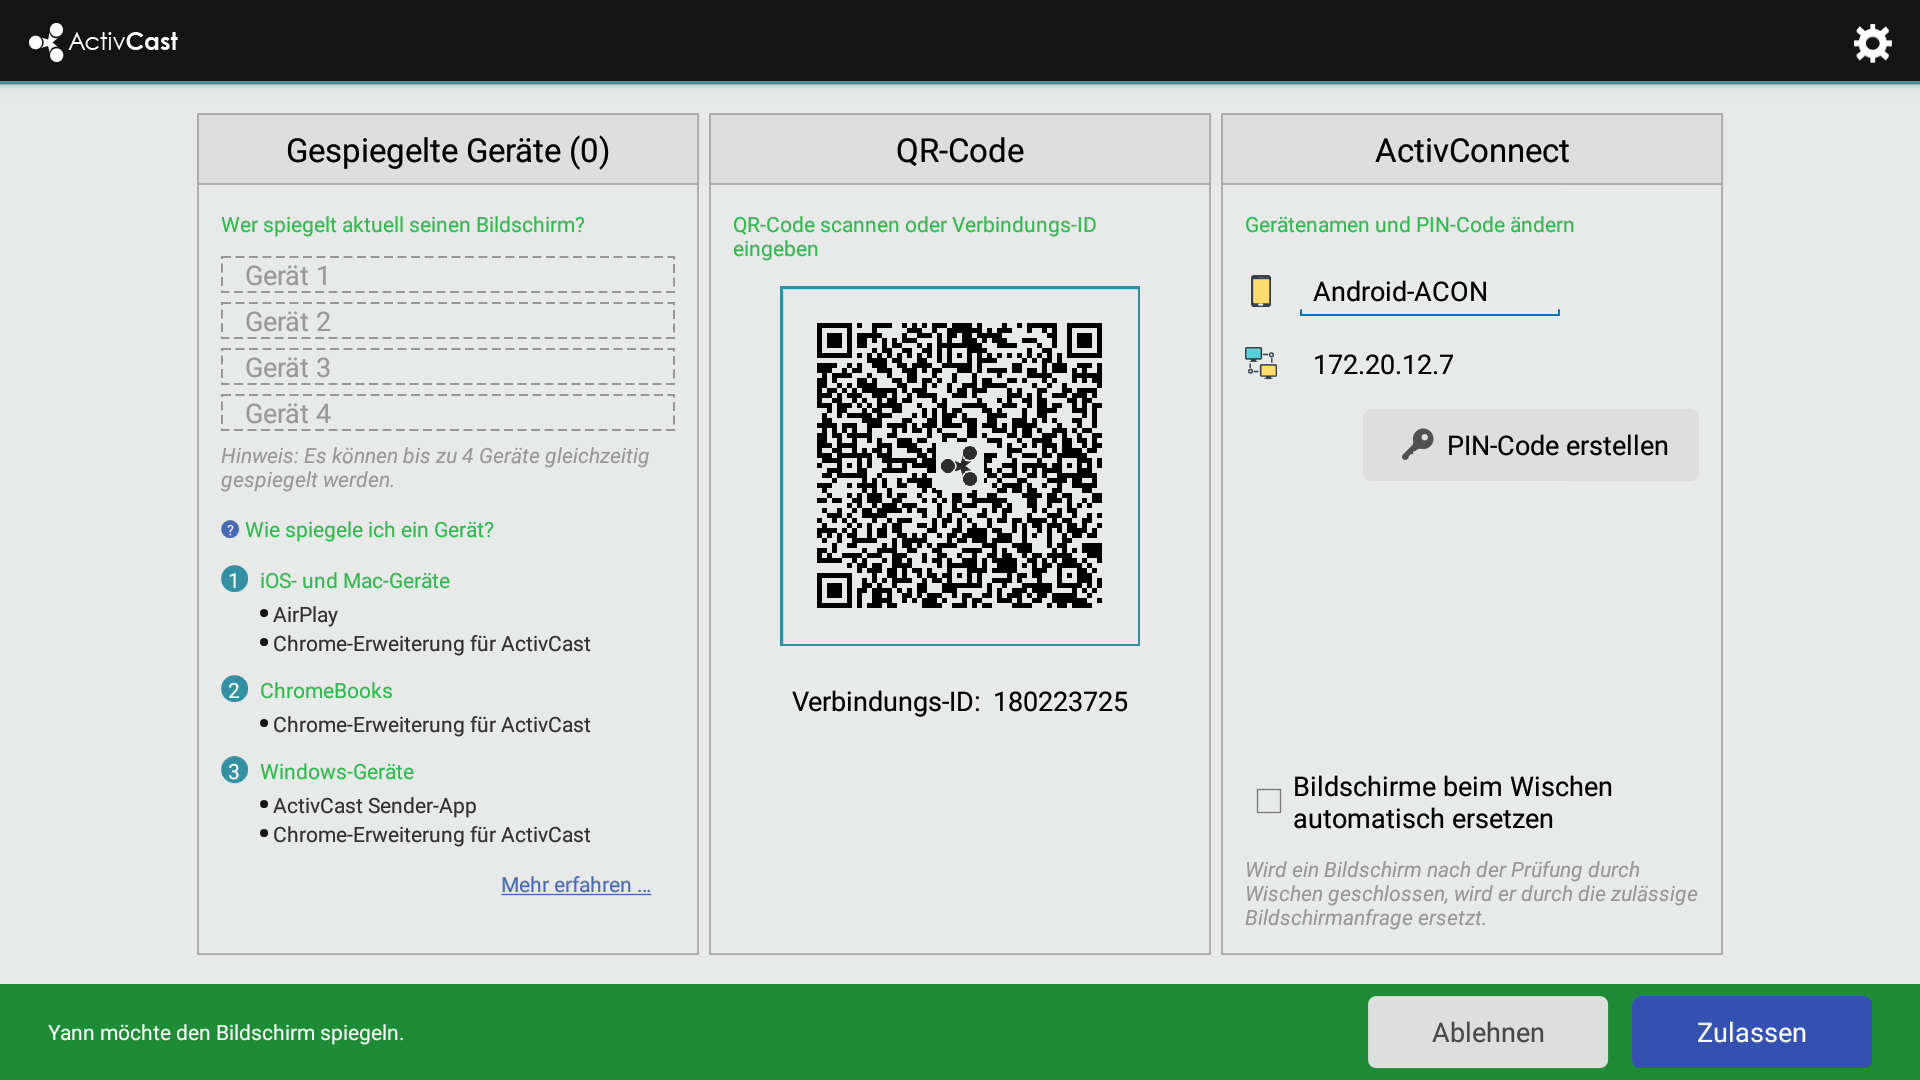Open help beside "Wie spiegele ich ein Gerät?"
The height and width of the screenshot is (1080, 1920).
point(231,530)
